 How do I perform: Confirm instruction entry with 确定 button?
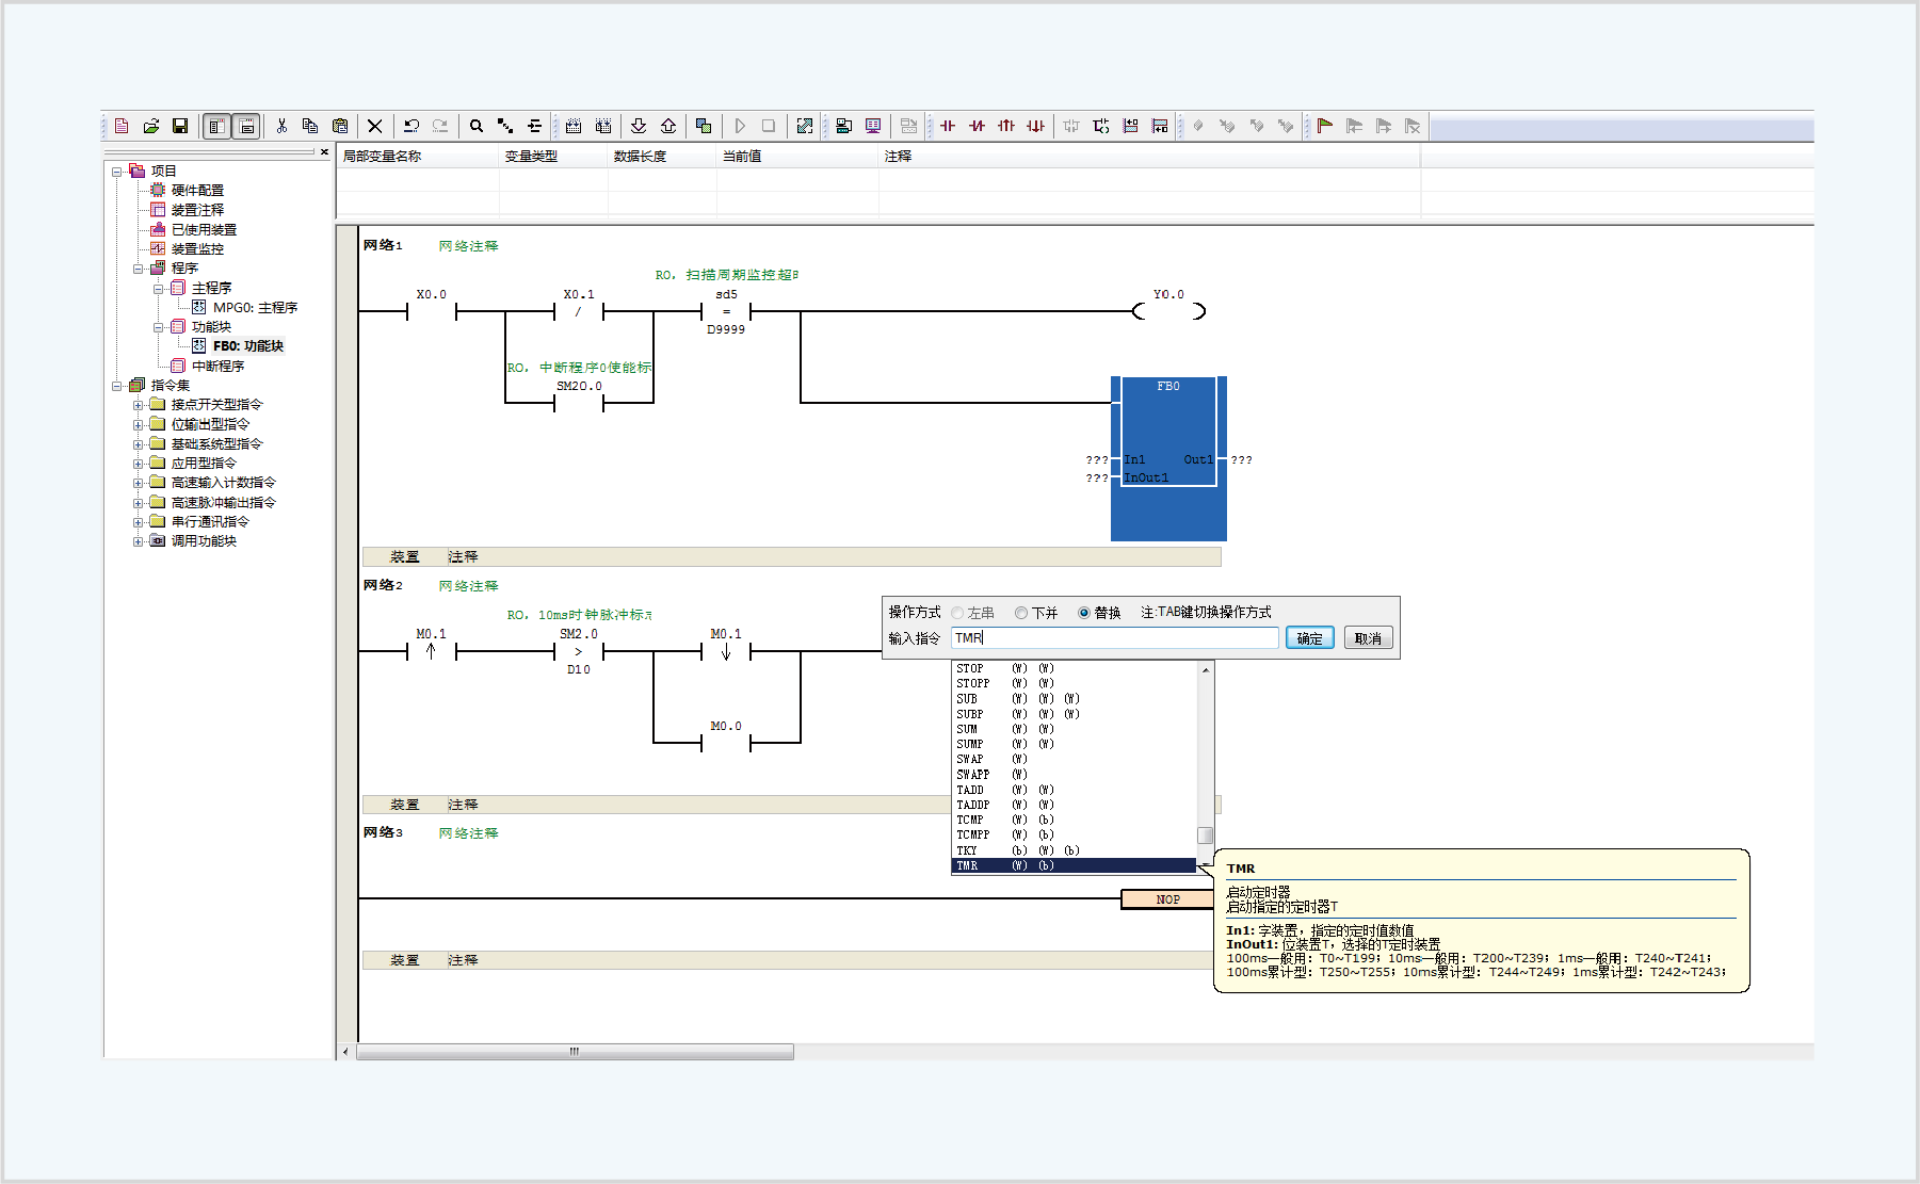coord(1309,637)
